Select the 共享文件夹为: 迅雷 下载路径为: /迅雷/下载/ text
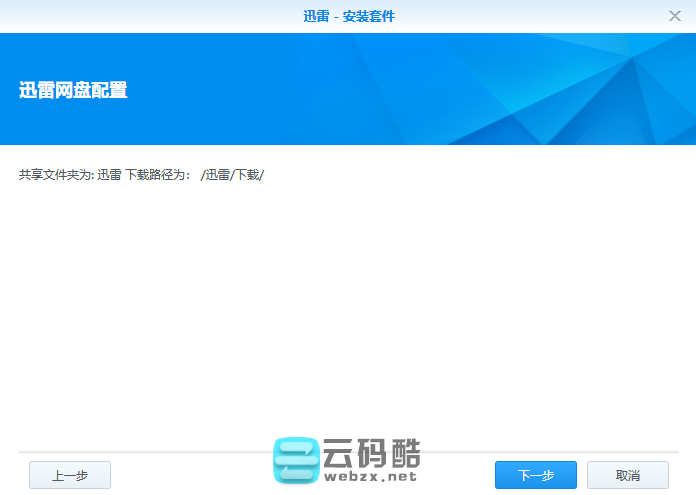This screenshot has height=495, width=696. 141,175
